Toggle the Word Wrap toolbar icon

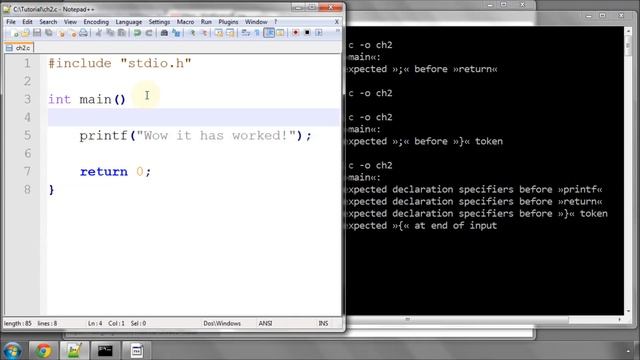tap(245, 33)
